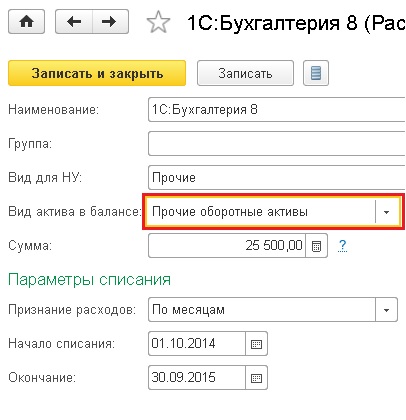
Task: Select the Вид для НУ field
Action: click(277, 178)
